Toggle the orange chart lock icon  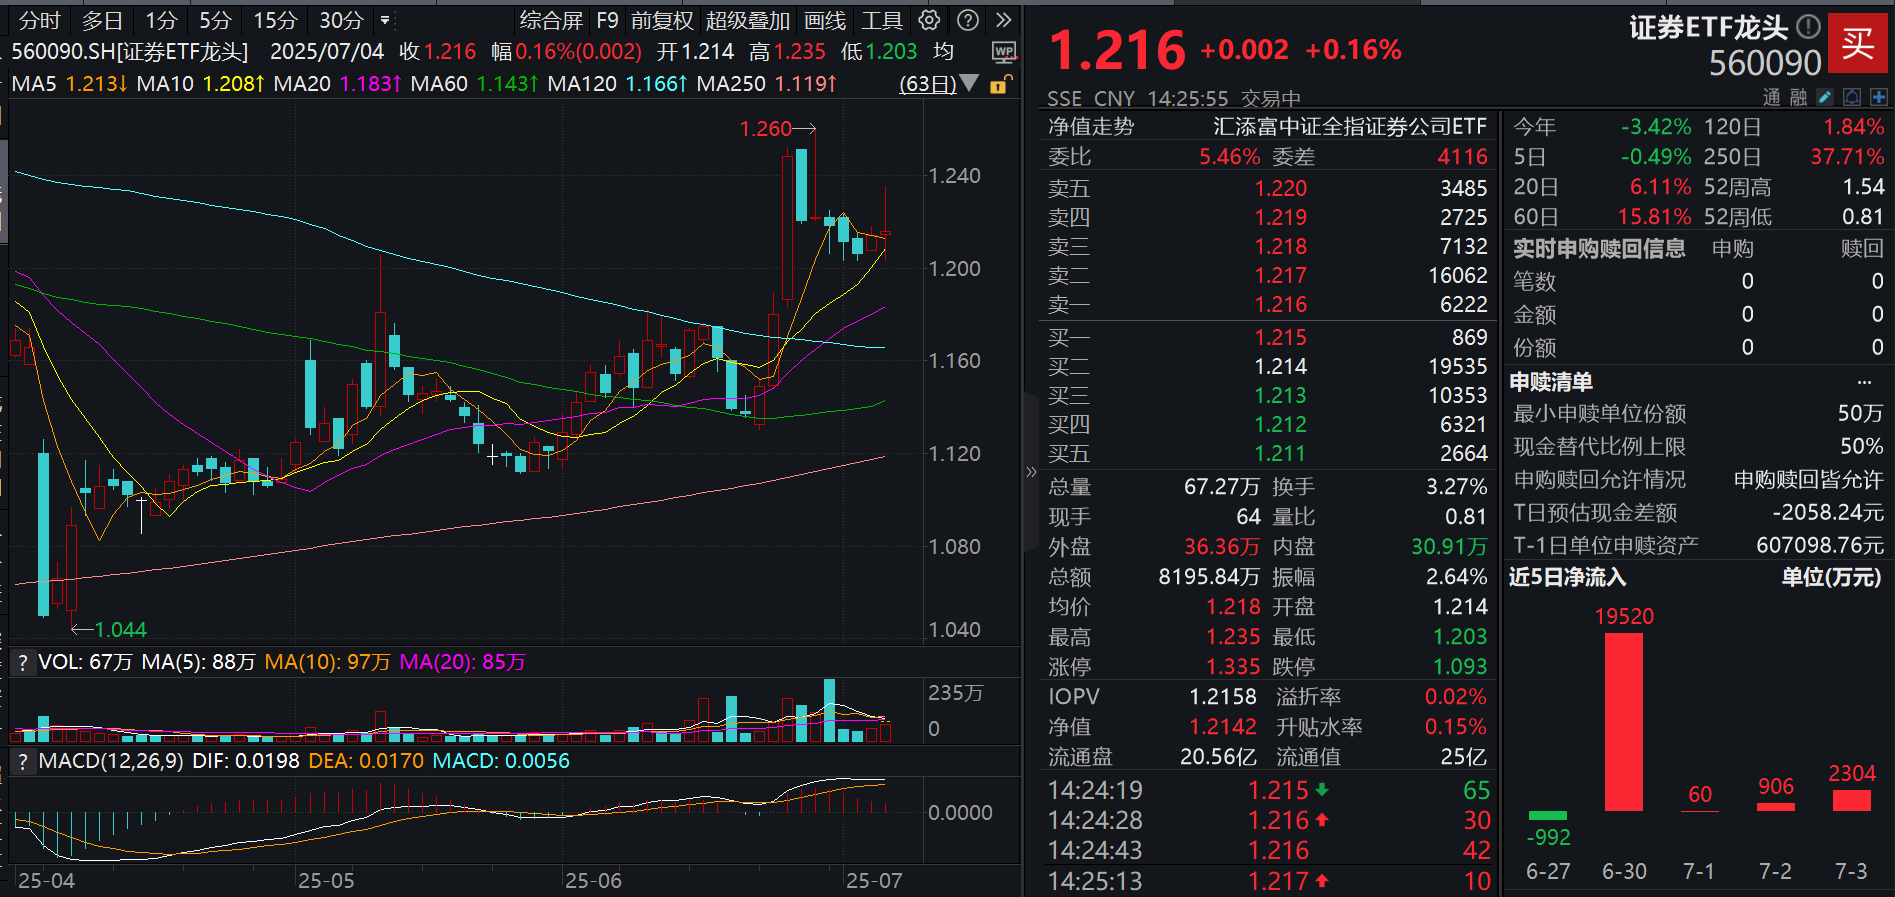coord(999,84)
